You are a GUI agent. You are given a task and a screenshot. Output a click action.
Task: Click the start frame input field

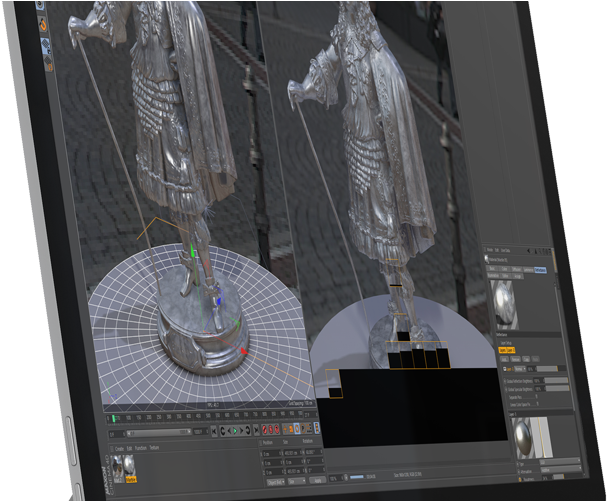pos(117,434)
